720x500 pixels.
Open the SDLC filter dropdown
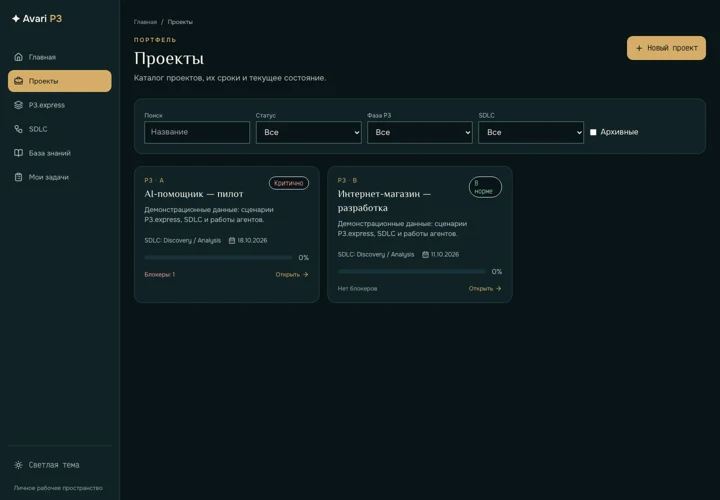(531, 132)
